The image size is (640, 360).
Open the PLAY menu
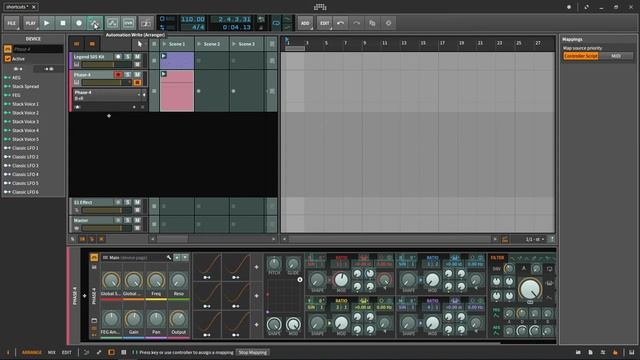31,23
